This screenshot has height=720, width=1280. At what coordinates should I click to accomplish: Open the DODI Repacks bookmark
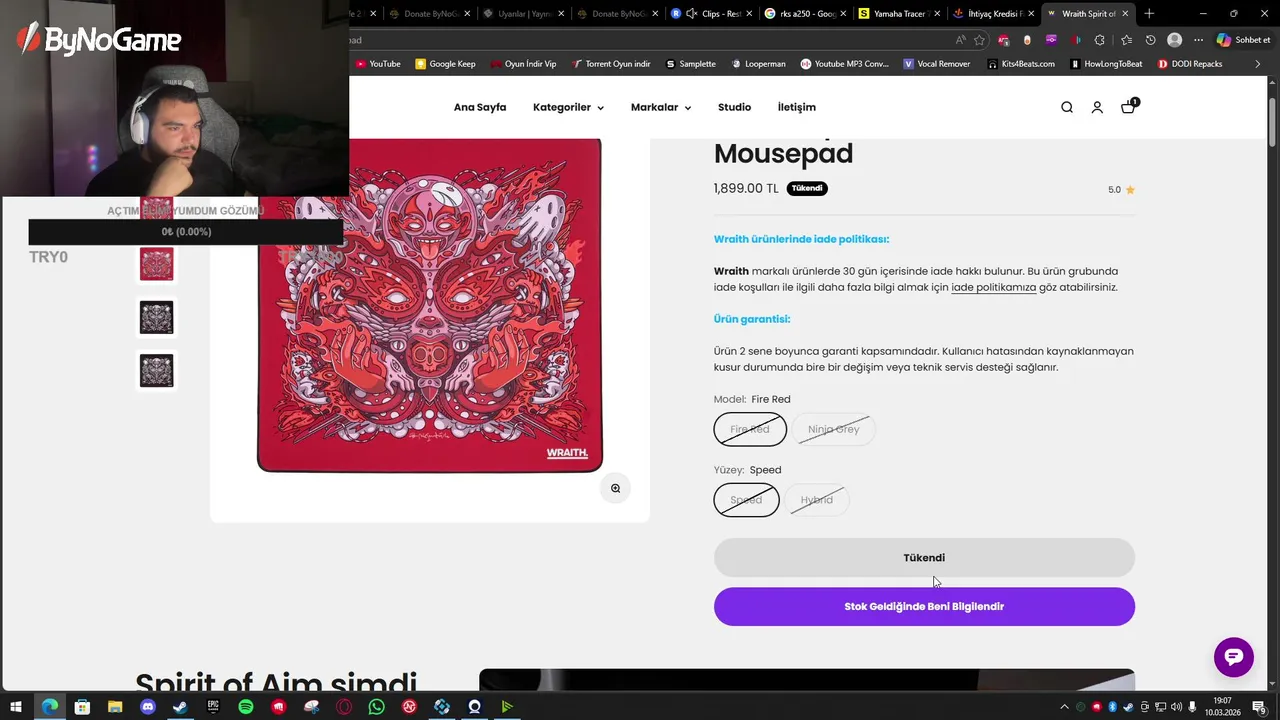(x=1190, y=64)
